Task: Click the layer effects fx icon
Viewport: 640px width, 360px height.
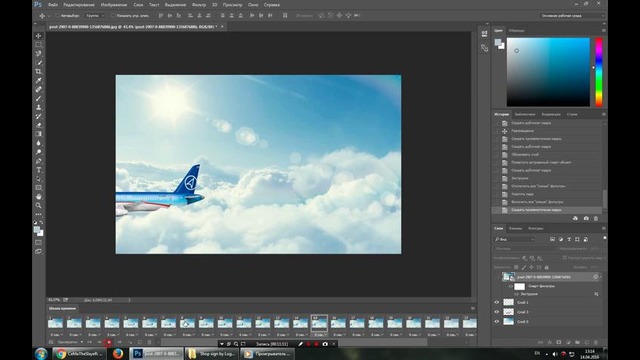Action: point(549,342)
